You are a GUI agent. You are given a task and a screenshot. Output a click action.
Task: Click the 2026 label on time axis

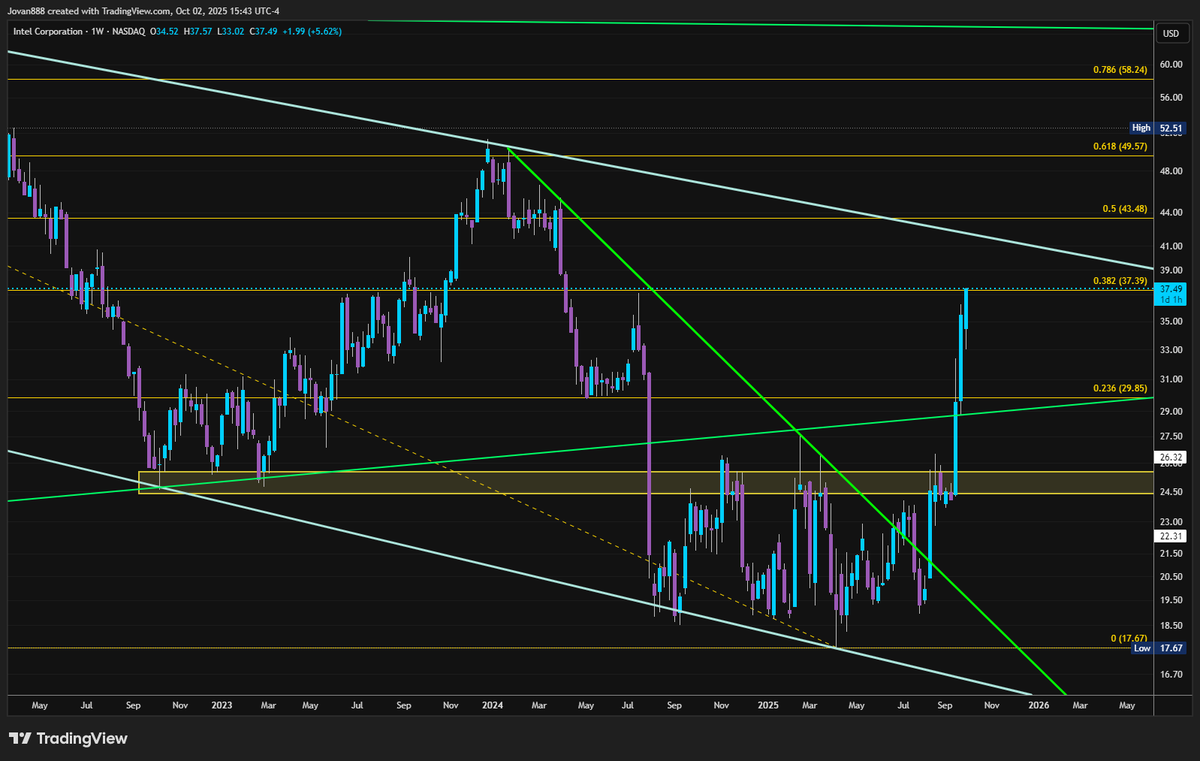(x=1039, y=705)
